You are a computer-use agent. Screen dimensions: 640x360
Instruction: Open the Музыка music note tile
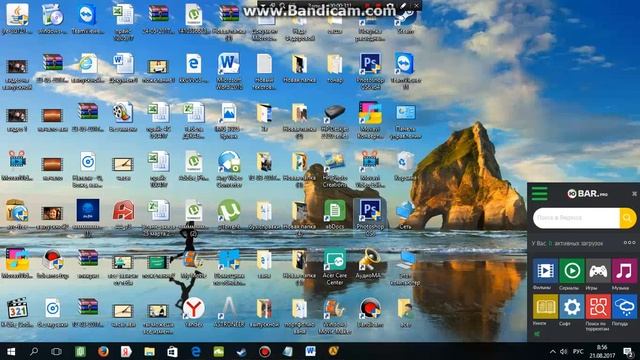(624, 271)
